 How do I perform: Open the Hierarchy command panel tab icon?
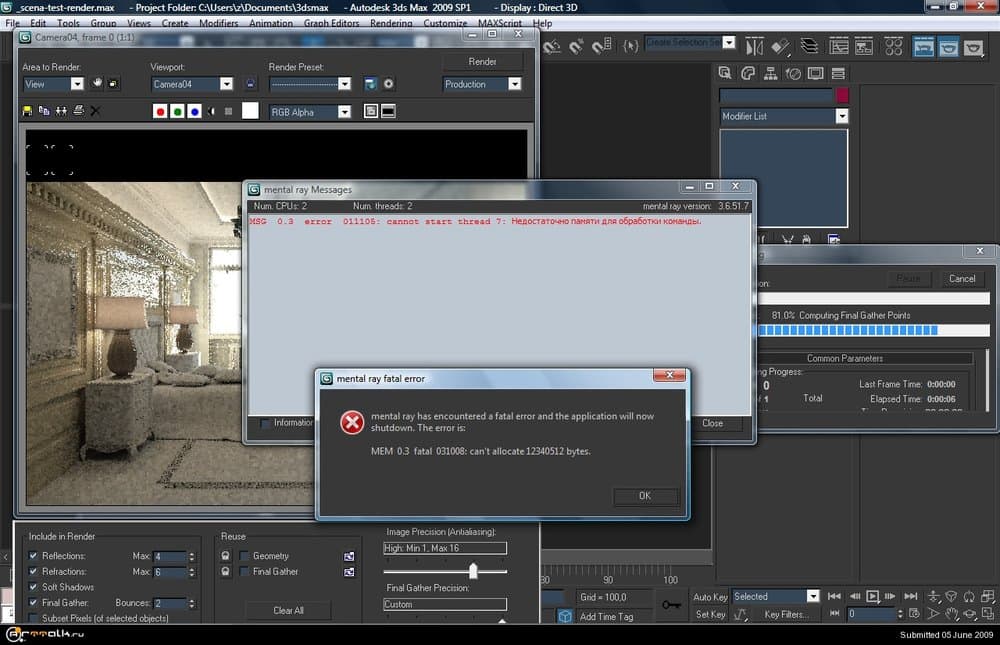click(771, 74)
